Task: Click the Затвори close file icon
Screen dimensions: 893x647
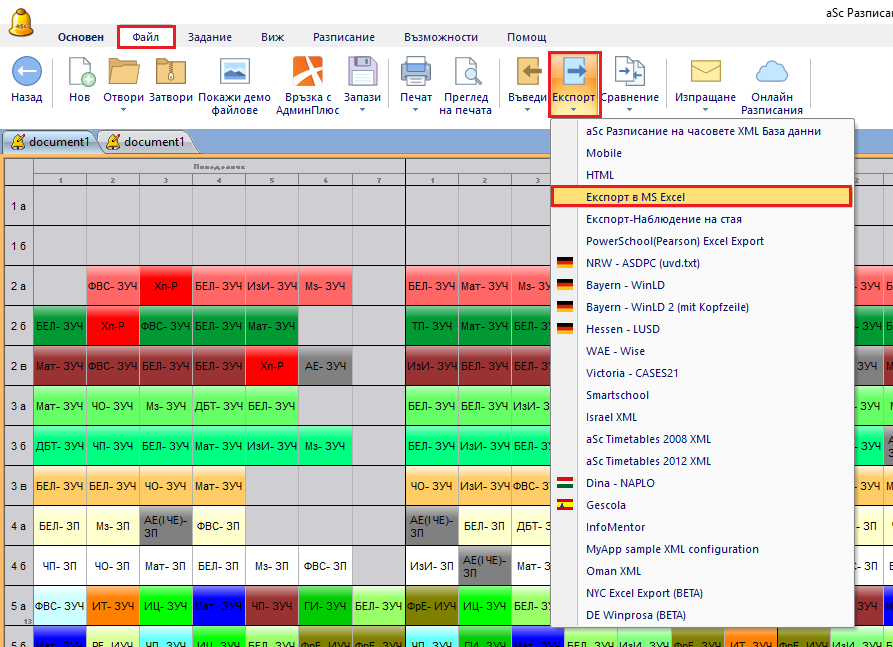Action: pos(171,73)
